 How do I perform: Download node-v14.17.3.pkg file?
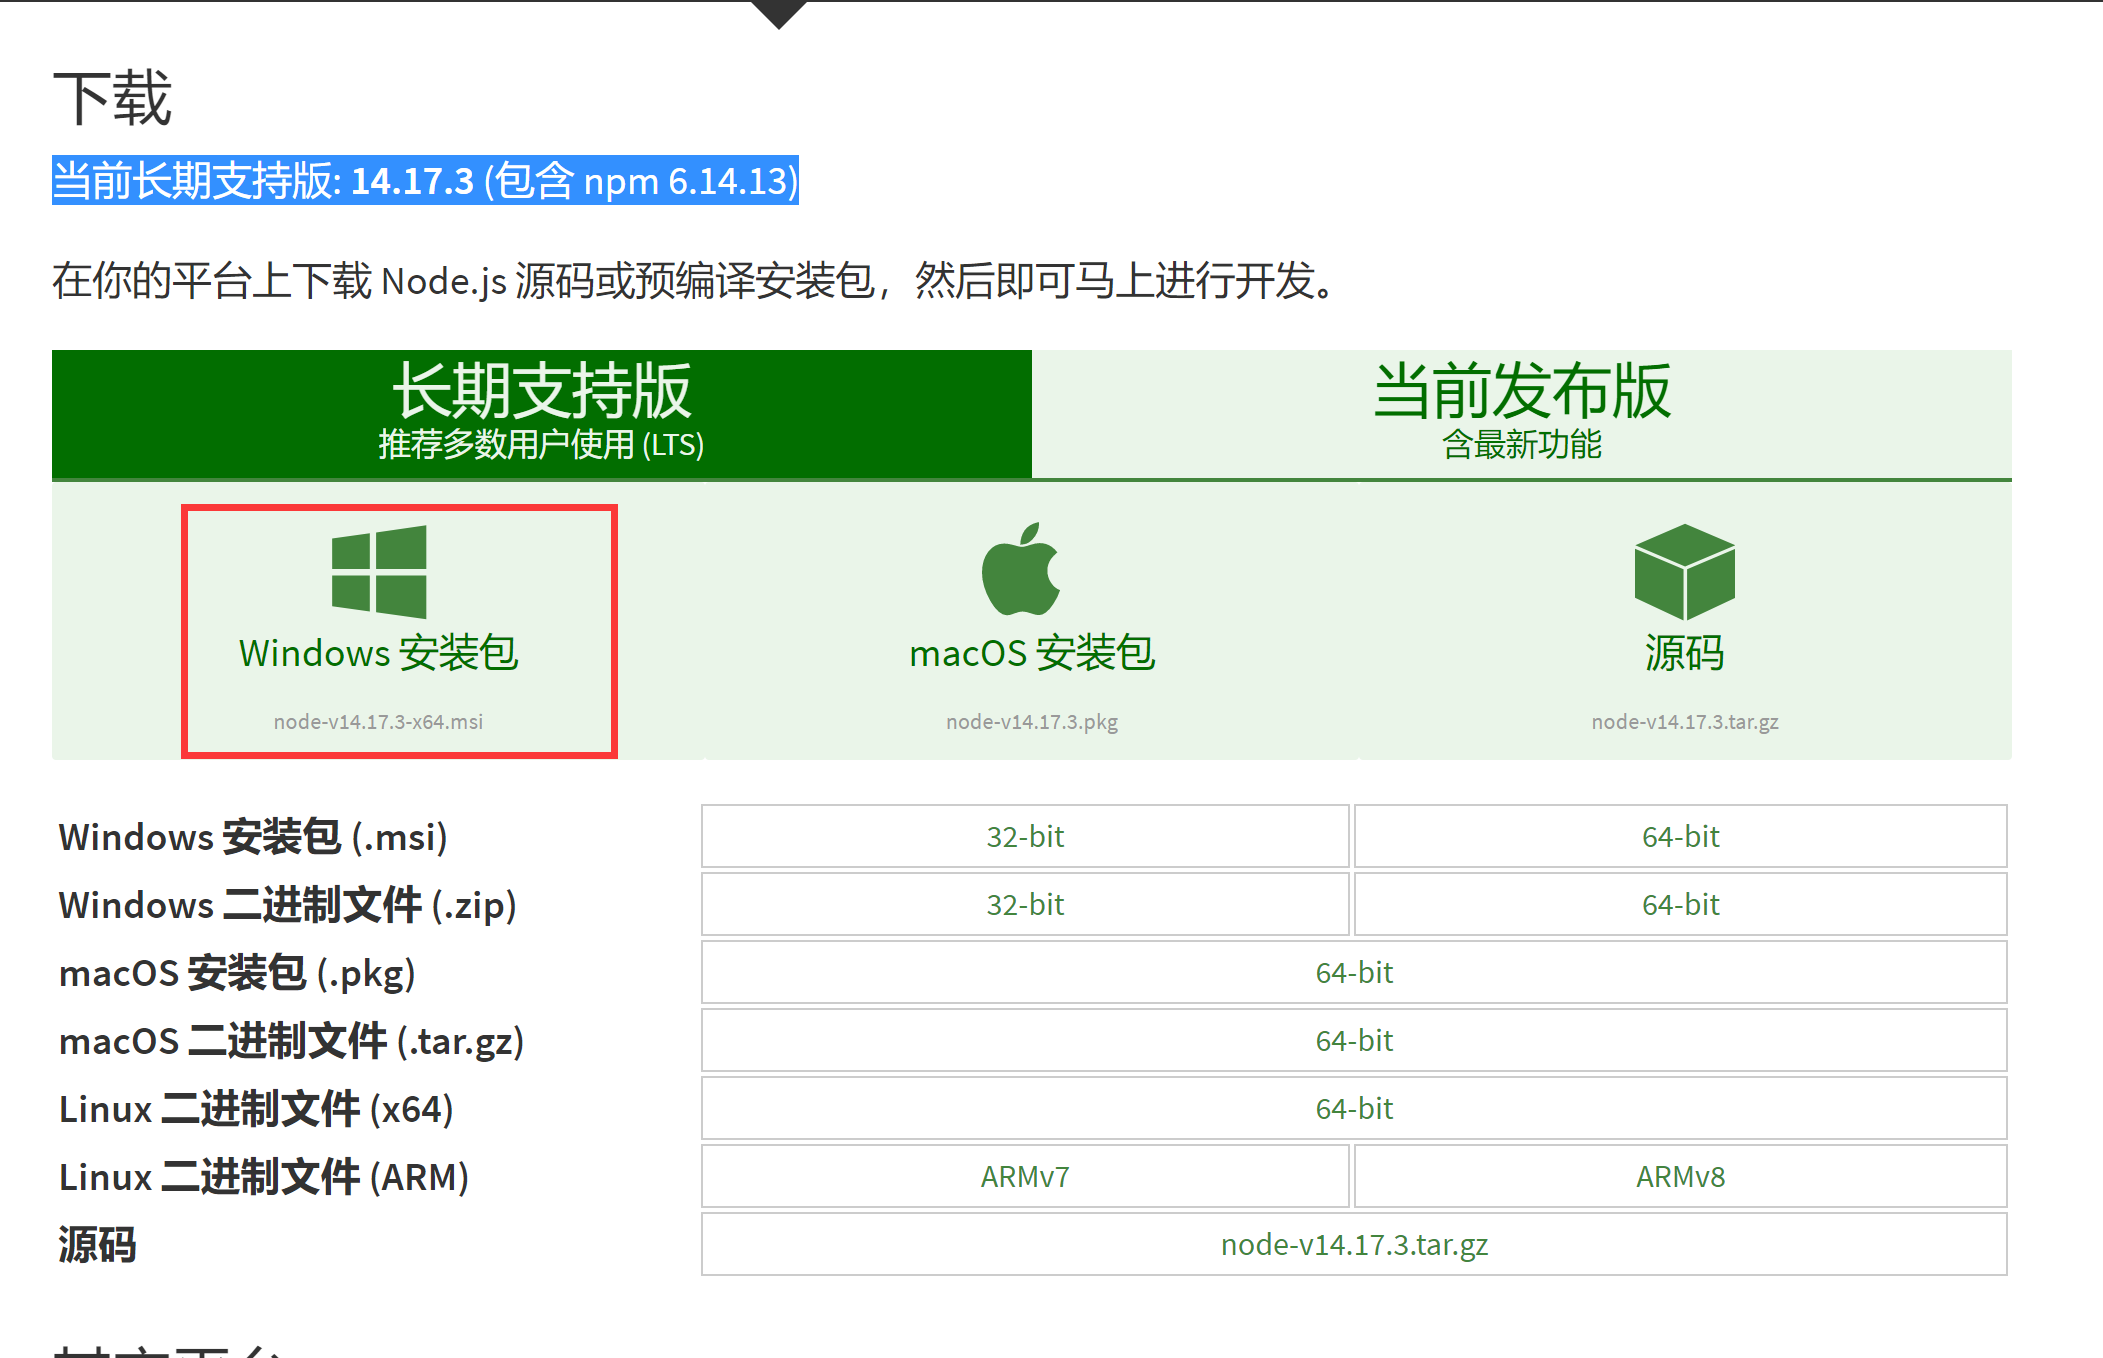(x=1032, y=722)
